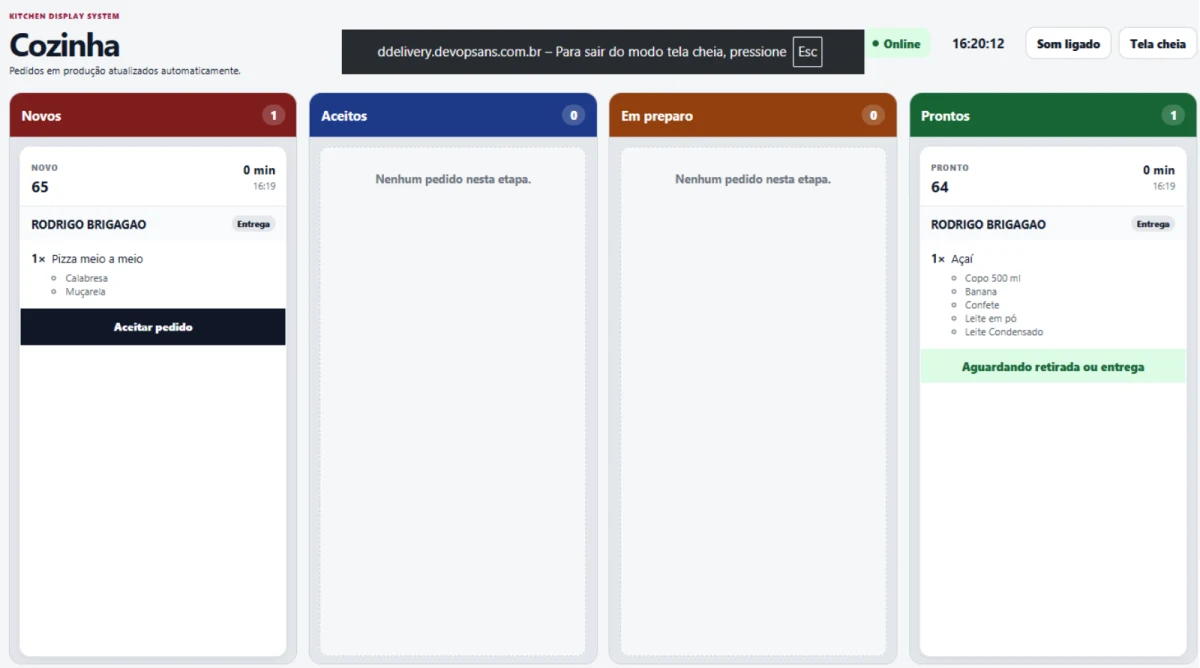1200x668 pixels.
Task: Click the Novos count badge
Action: 273,116
